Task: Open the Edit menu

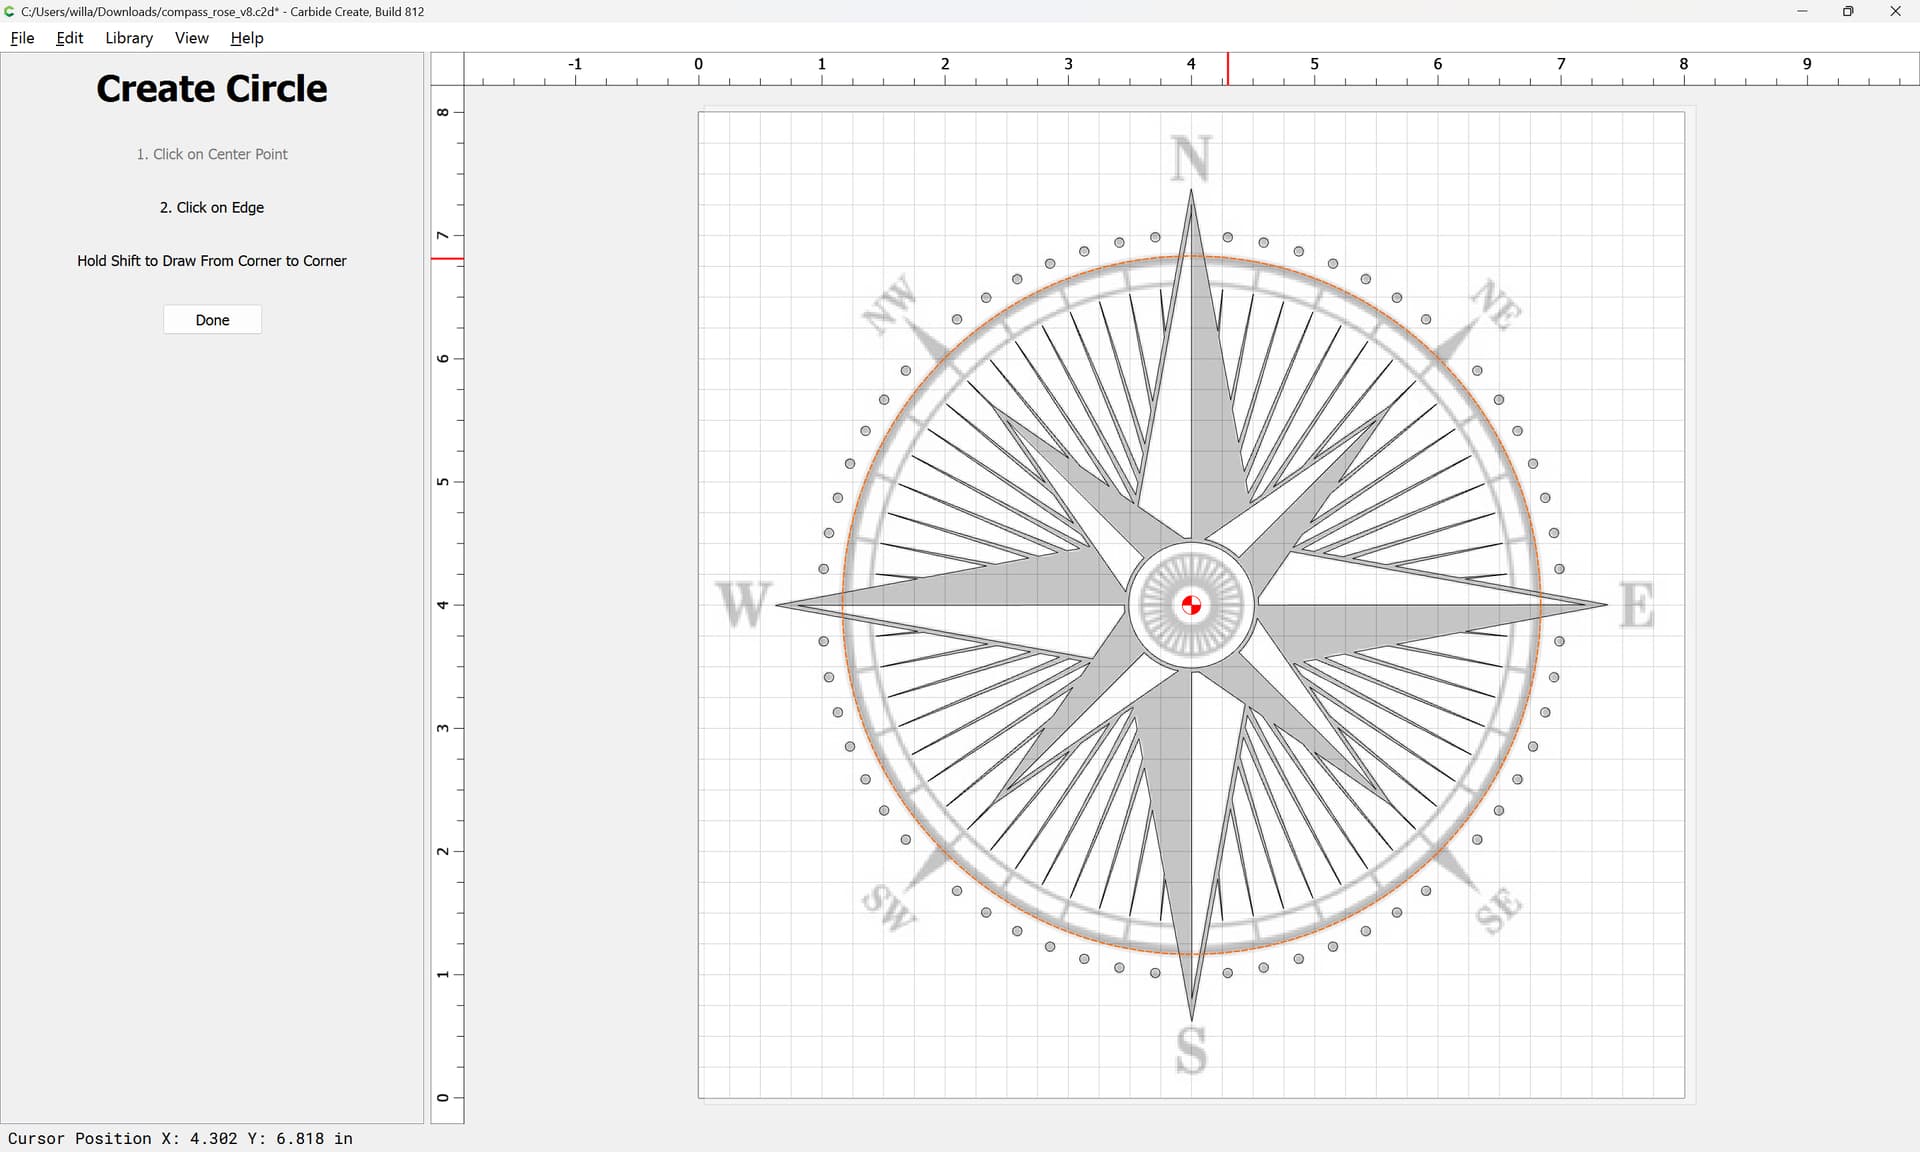Action: pyautogui.click(x=70, y=38)
